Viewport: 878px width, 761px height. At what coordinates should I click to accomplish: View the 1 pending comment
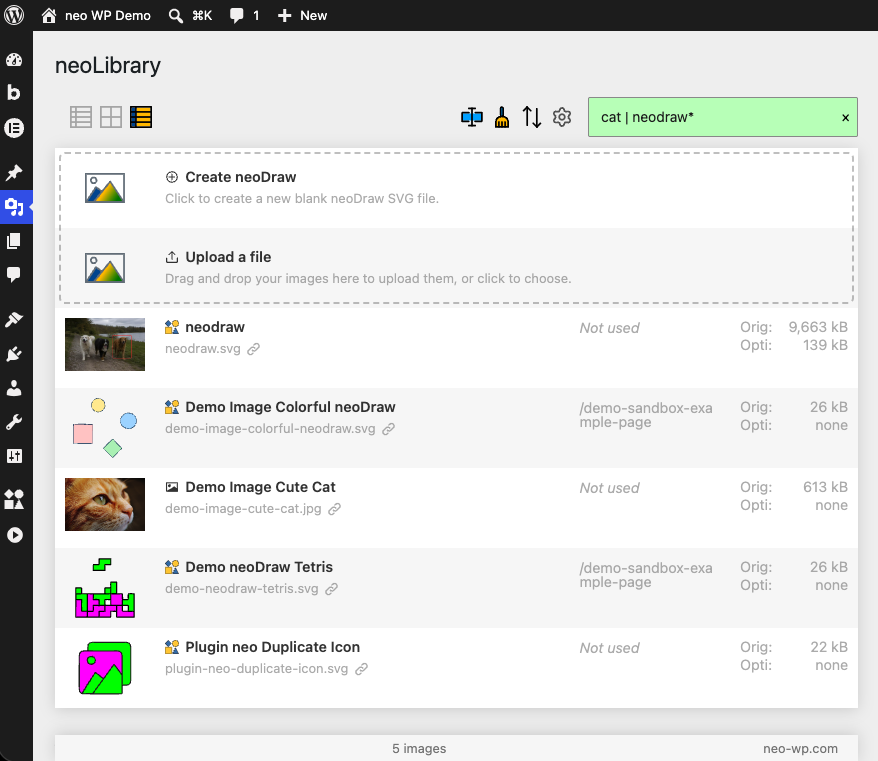245,15
